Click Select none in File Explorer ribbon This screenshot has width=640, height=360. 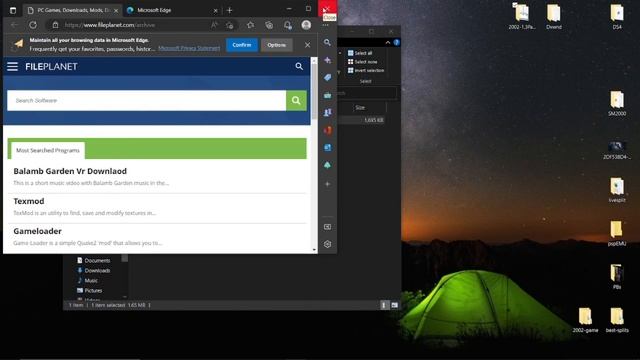[362, 62]
